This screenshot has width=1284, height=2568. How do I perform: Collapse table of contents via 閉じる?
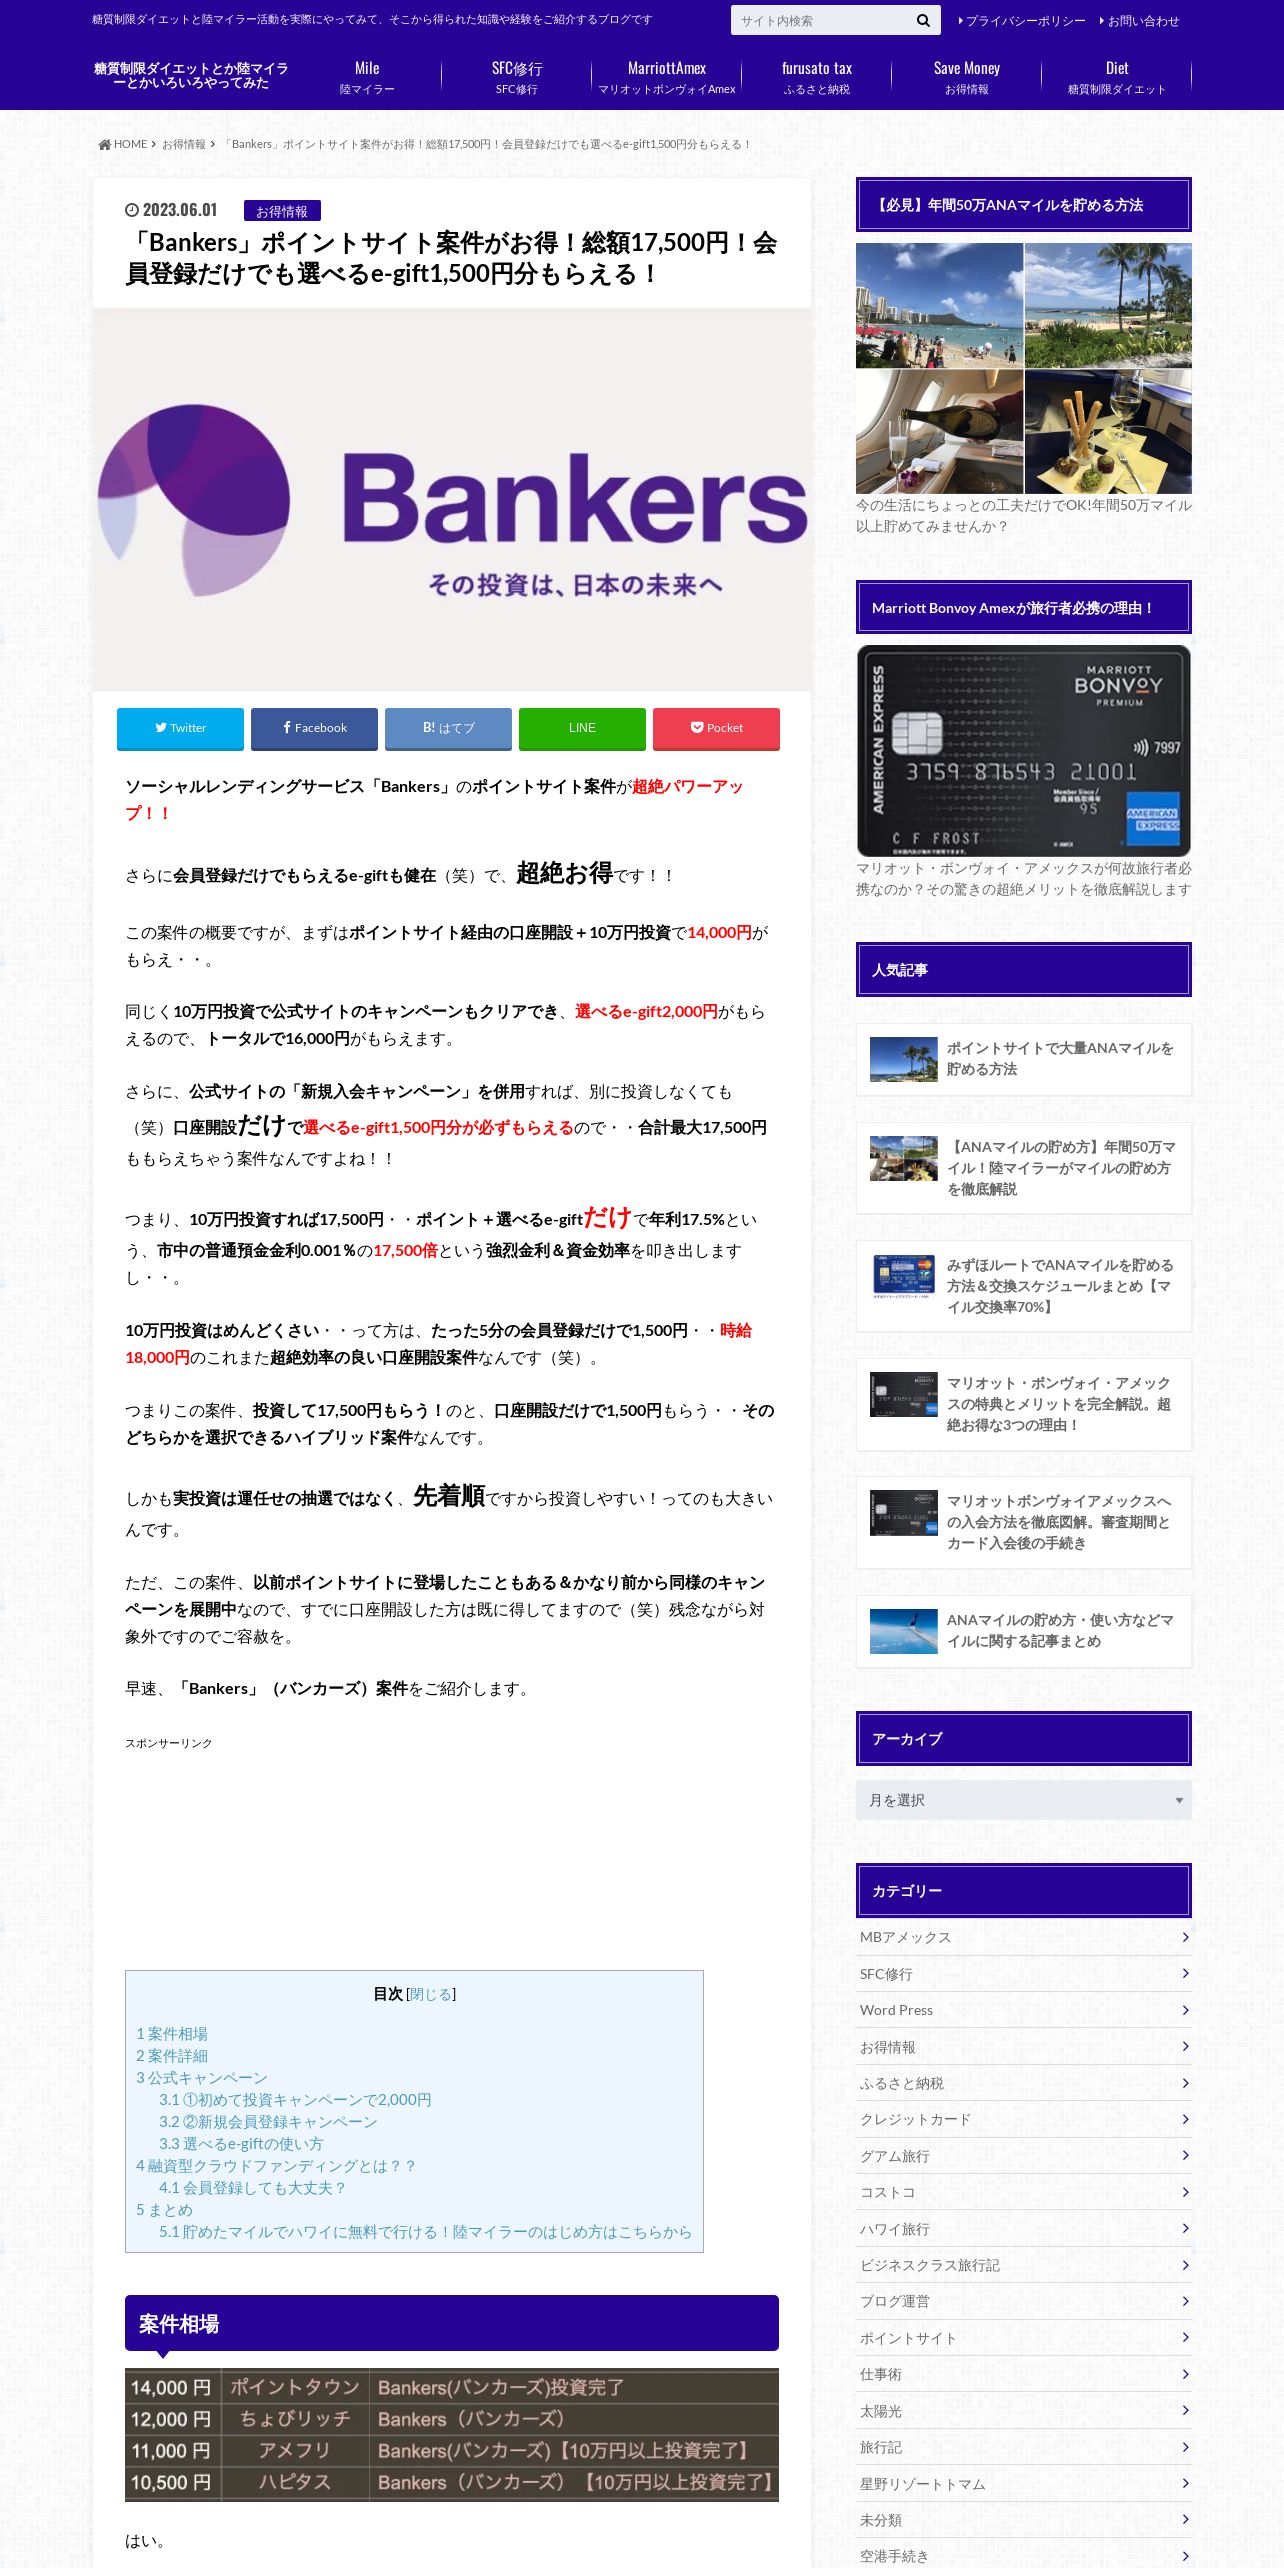click(x=430, y=1994)
